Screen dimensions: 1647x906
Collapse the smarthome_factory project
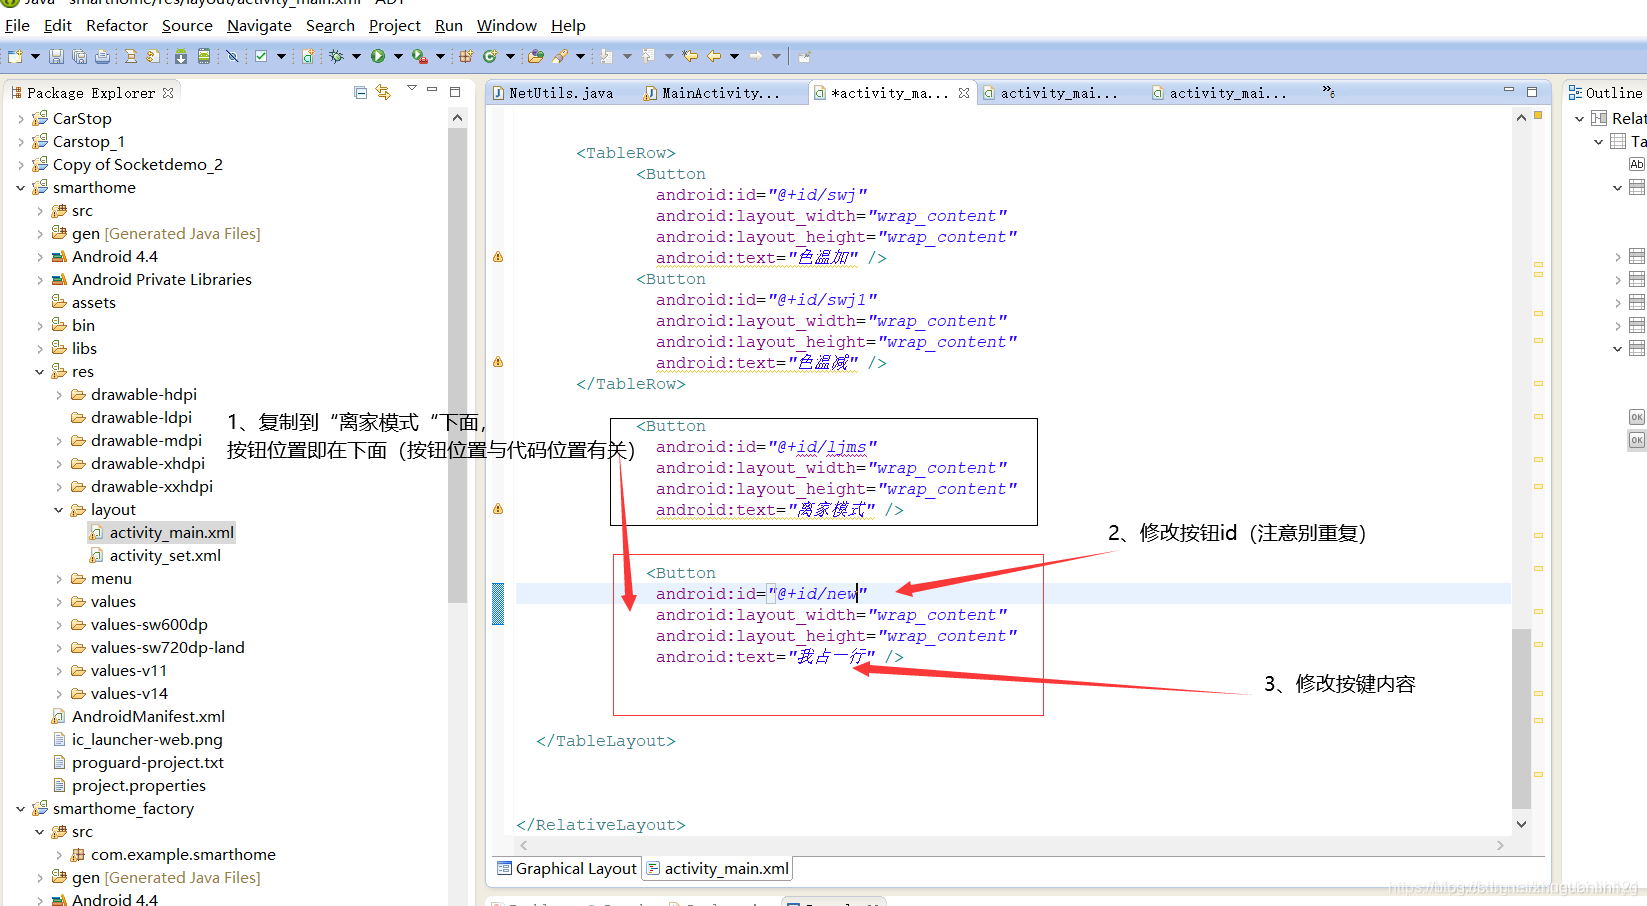[x=21, y=808]
